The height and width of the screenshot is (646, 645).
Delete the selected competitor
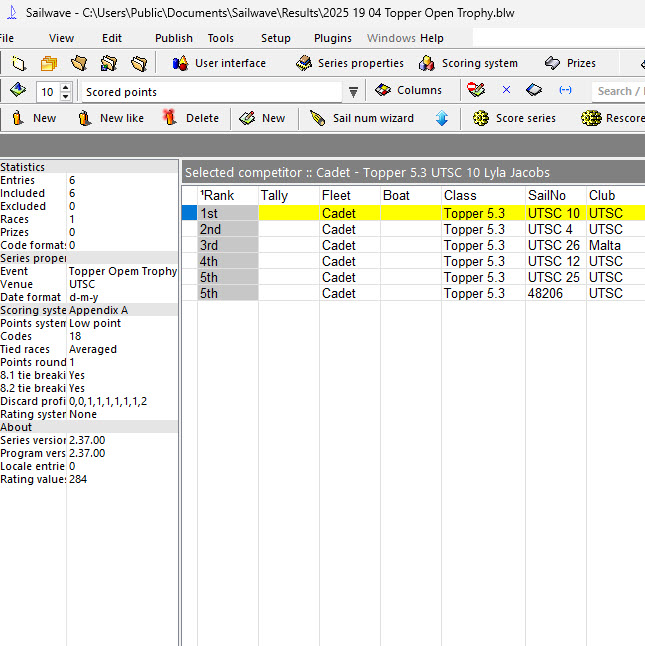191,118
